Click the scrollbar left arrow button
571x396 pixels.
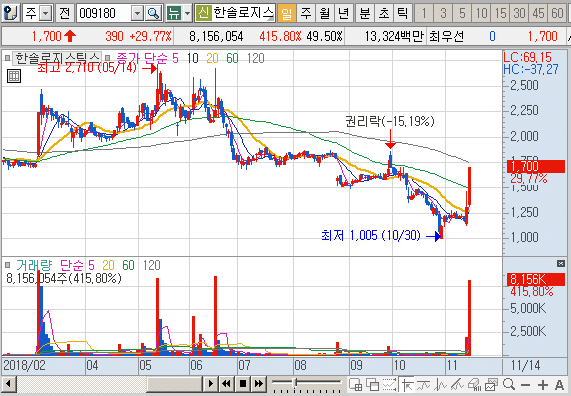(8, 384)
